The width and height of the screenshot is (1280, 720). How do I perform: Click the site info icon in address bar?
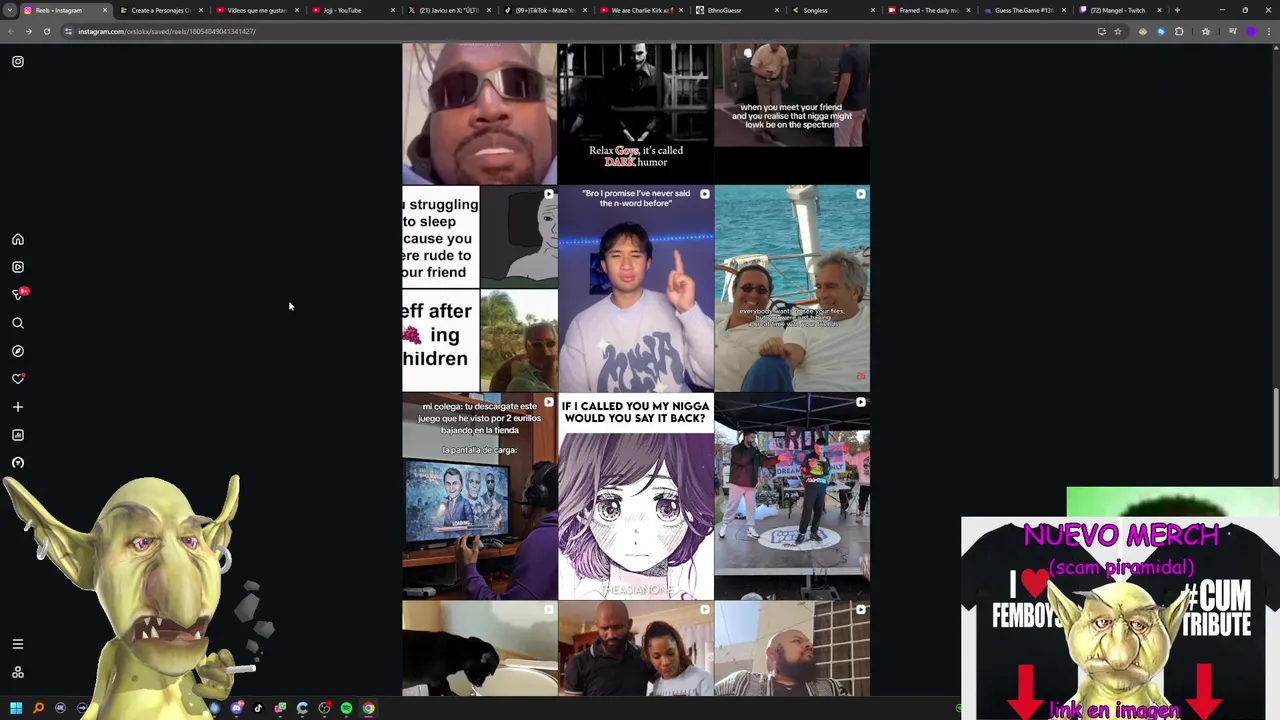[x=68, y=31]
